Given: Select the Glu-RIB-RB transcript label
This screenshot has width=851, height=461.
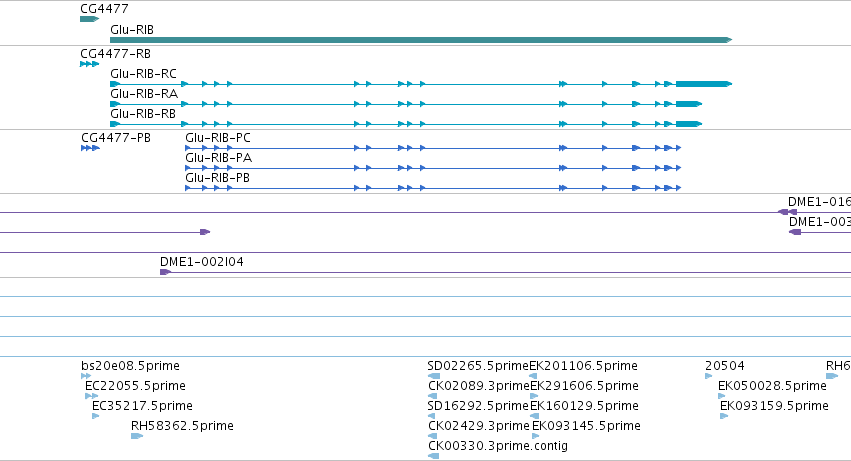Looking at the screenshot, I should coord(143,114).
